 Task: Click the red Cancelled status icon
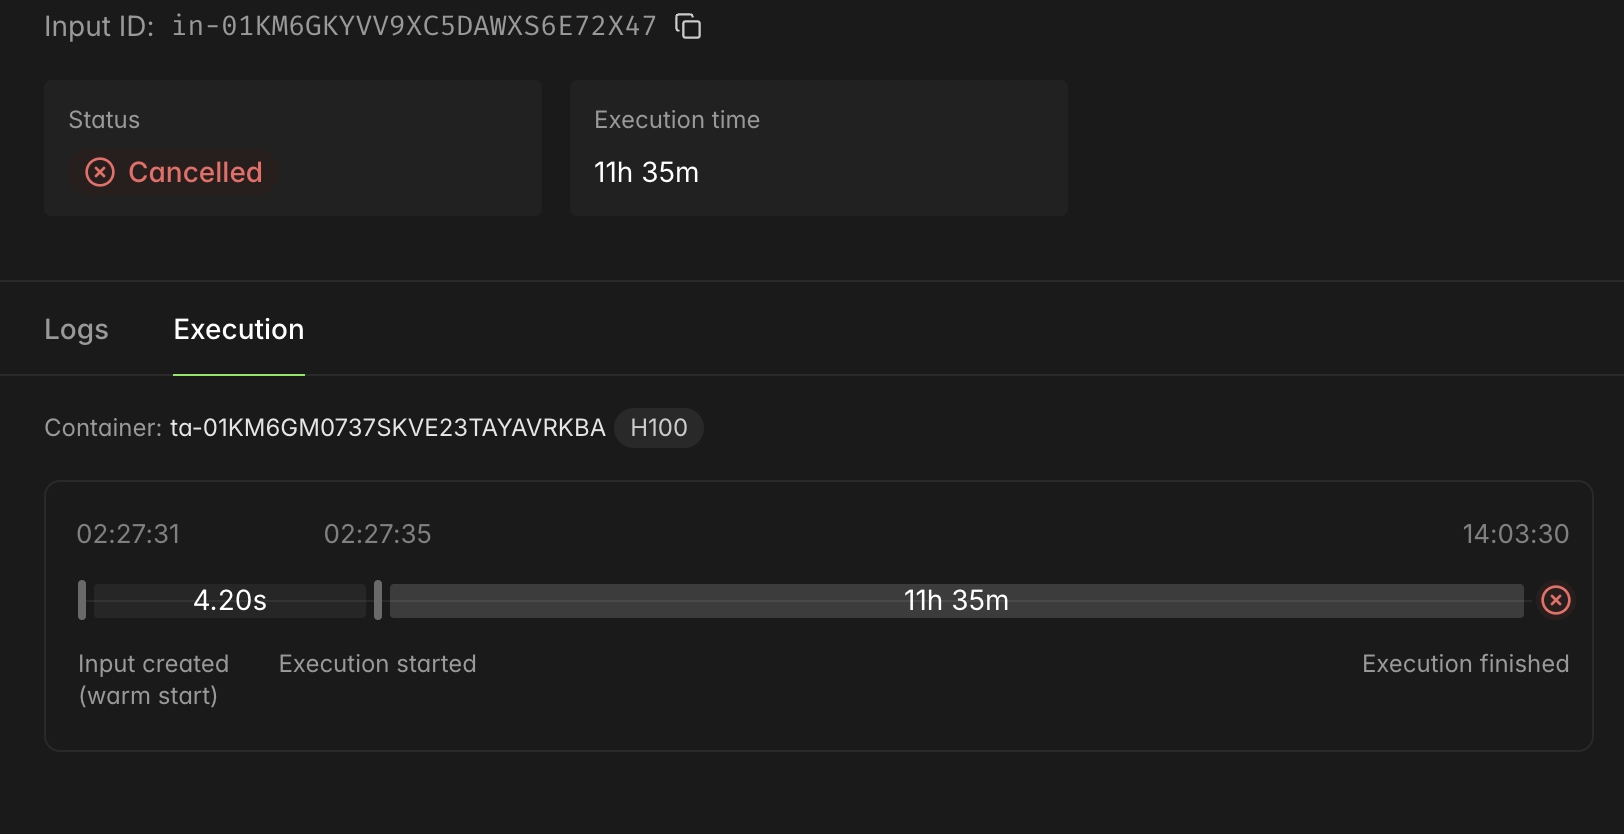tap(100, 172)
